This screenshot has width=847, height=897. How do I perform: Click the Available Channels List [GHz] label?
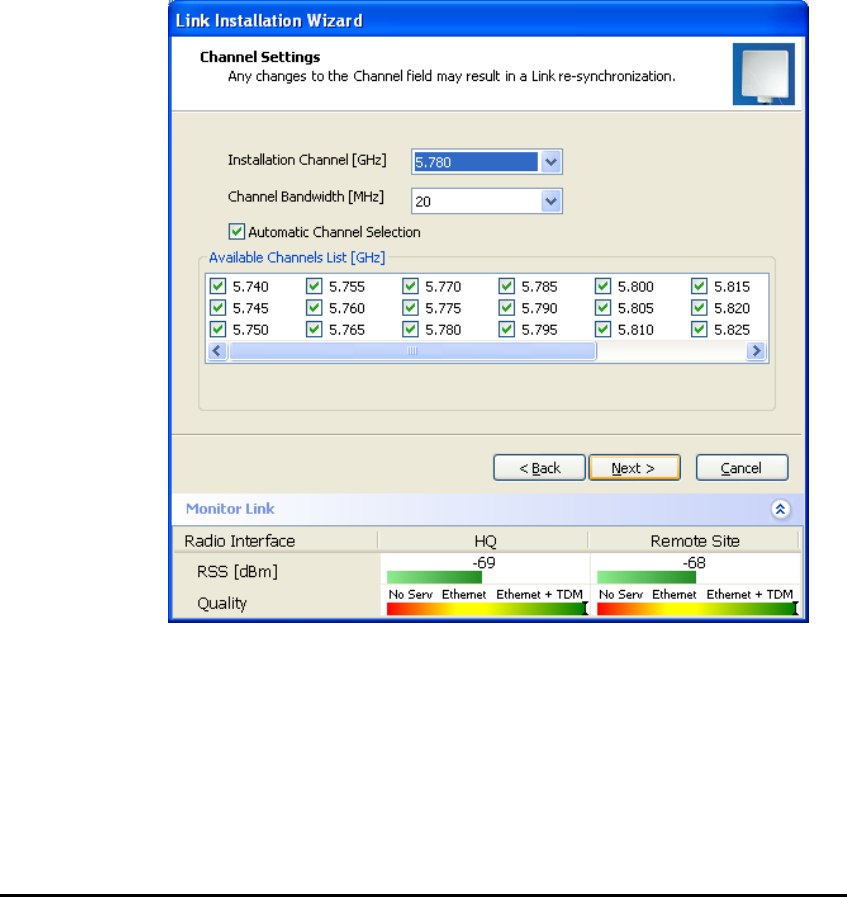297,258
